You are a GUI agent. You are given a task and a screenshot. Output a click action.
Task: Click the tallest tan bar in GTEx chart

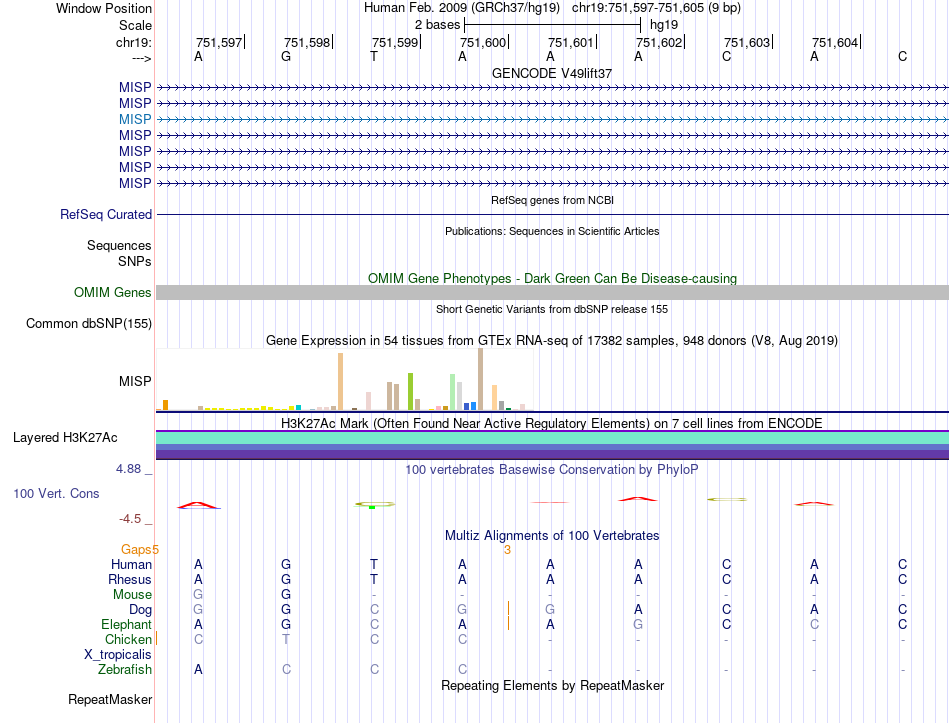coord(480,379)
